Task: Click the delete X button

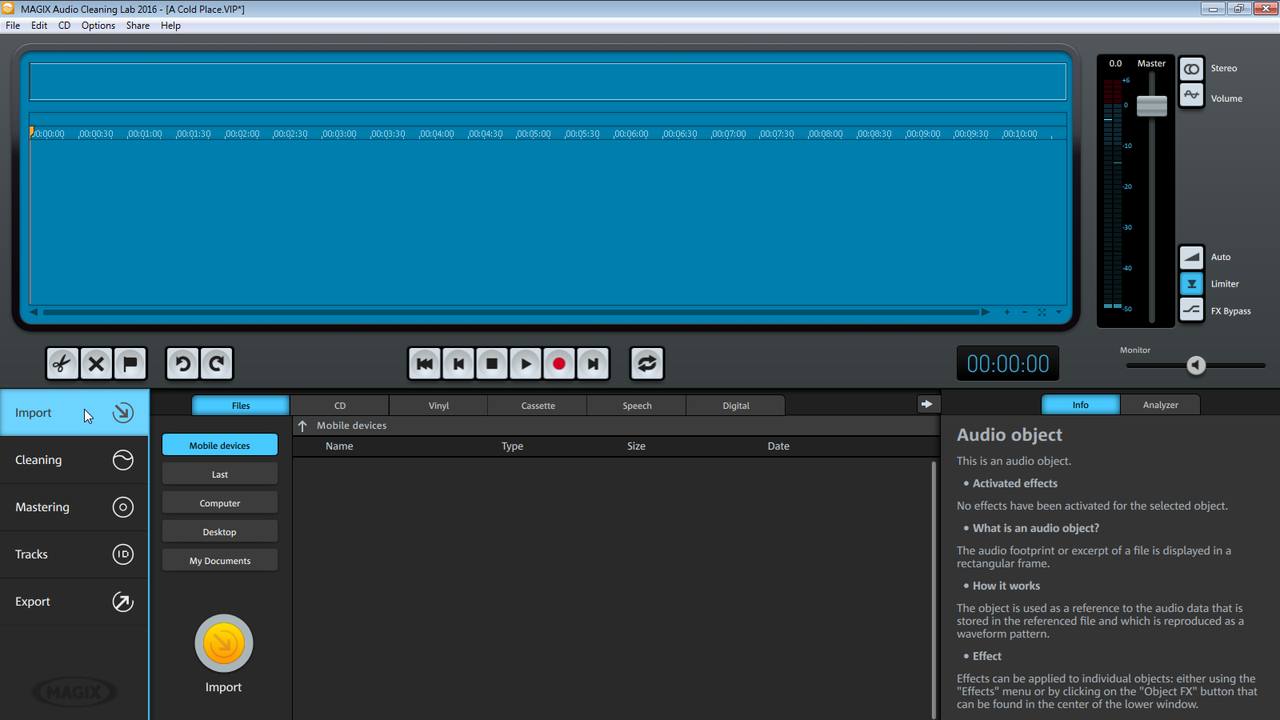Action: pyautogui.click(x=96, y=364)
